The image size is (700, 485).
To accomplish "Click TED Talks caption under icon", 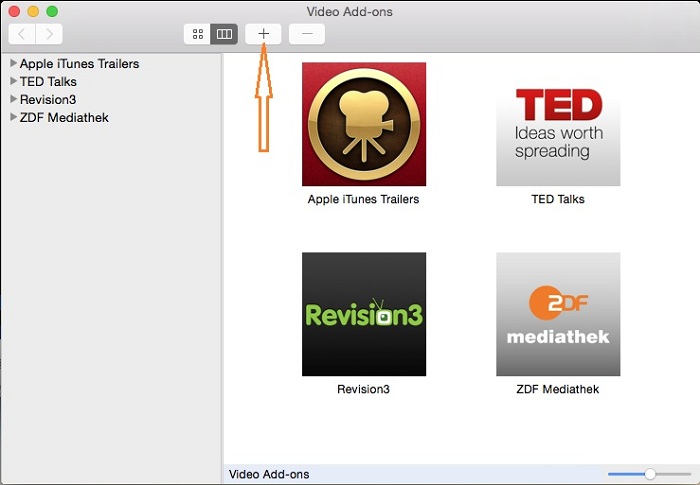I will 558,199.
